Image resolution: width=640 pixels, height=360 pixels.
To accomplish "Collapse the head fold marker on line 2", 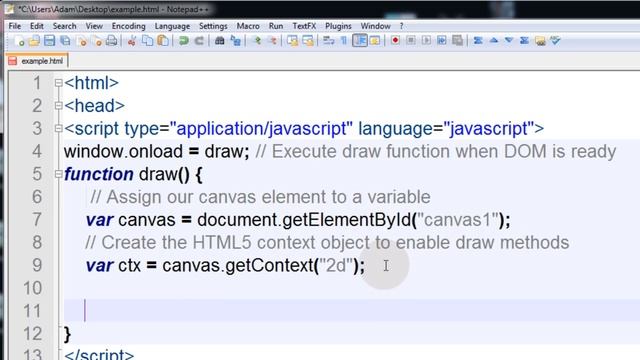I will pos(58,106).
